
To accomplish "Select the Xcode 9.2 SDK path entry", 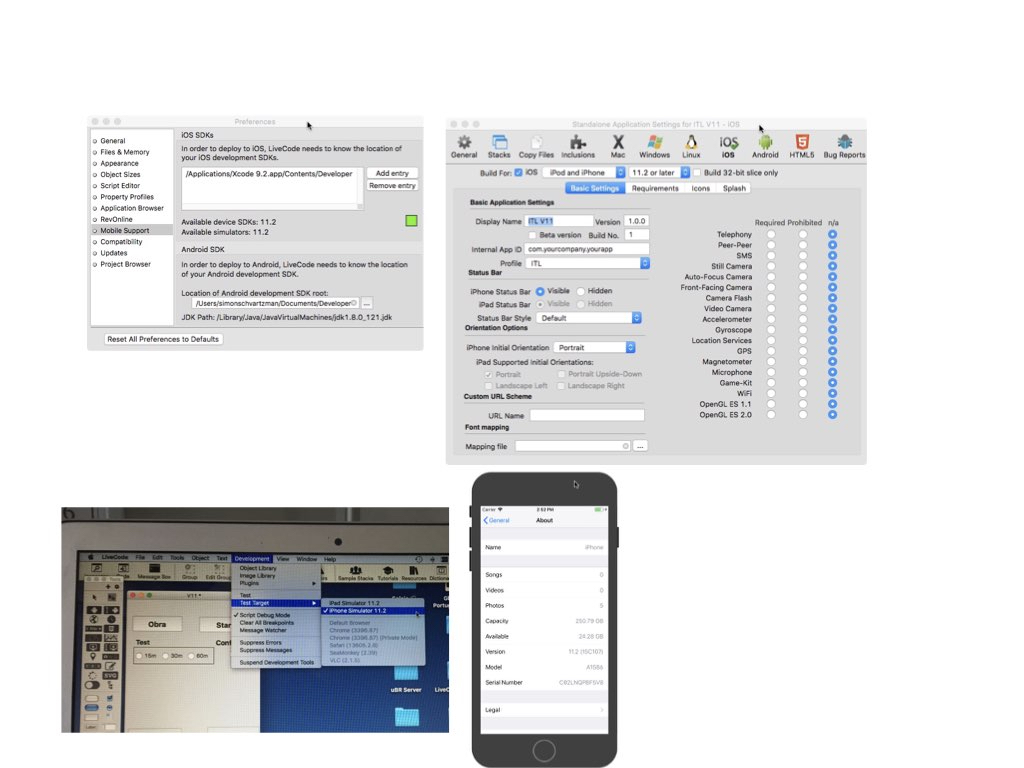I will point(269,174).
